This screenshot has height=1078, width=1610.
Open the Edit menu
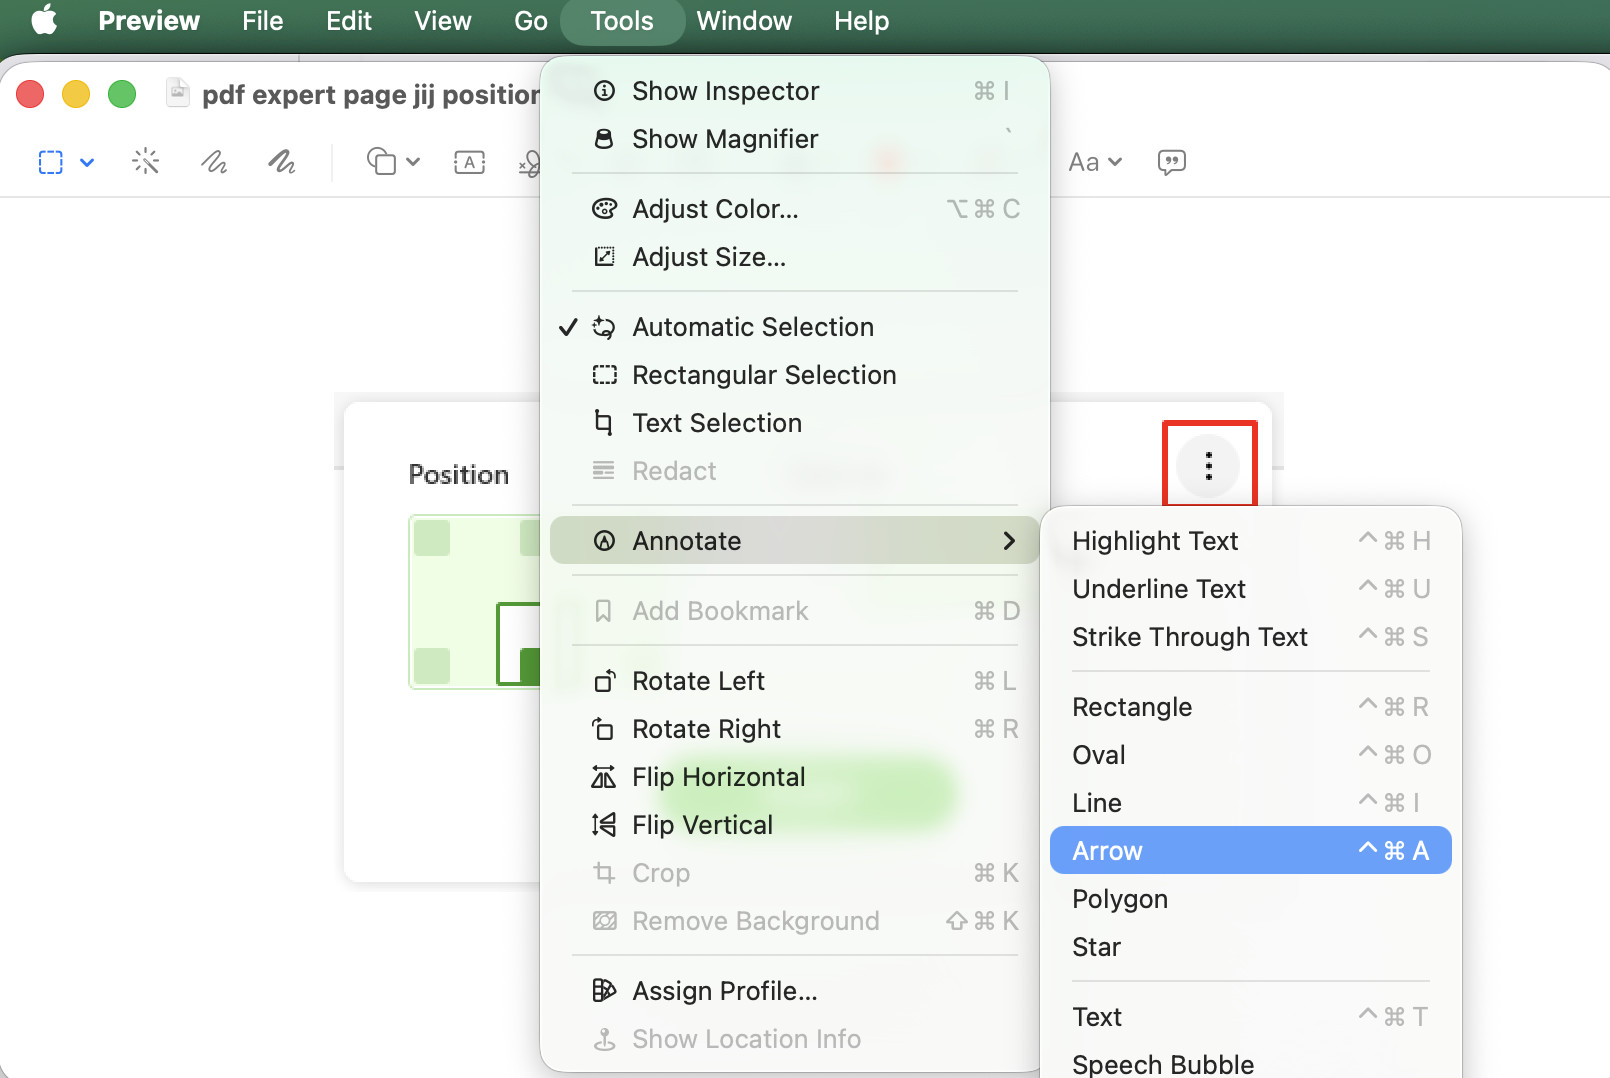coord(349,21)
